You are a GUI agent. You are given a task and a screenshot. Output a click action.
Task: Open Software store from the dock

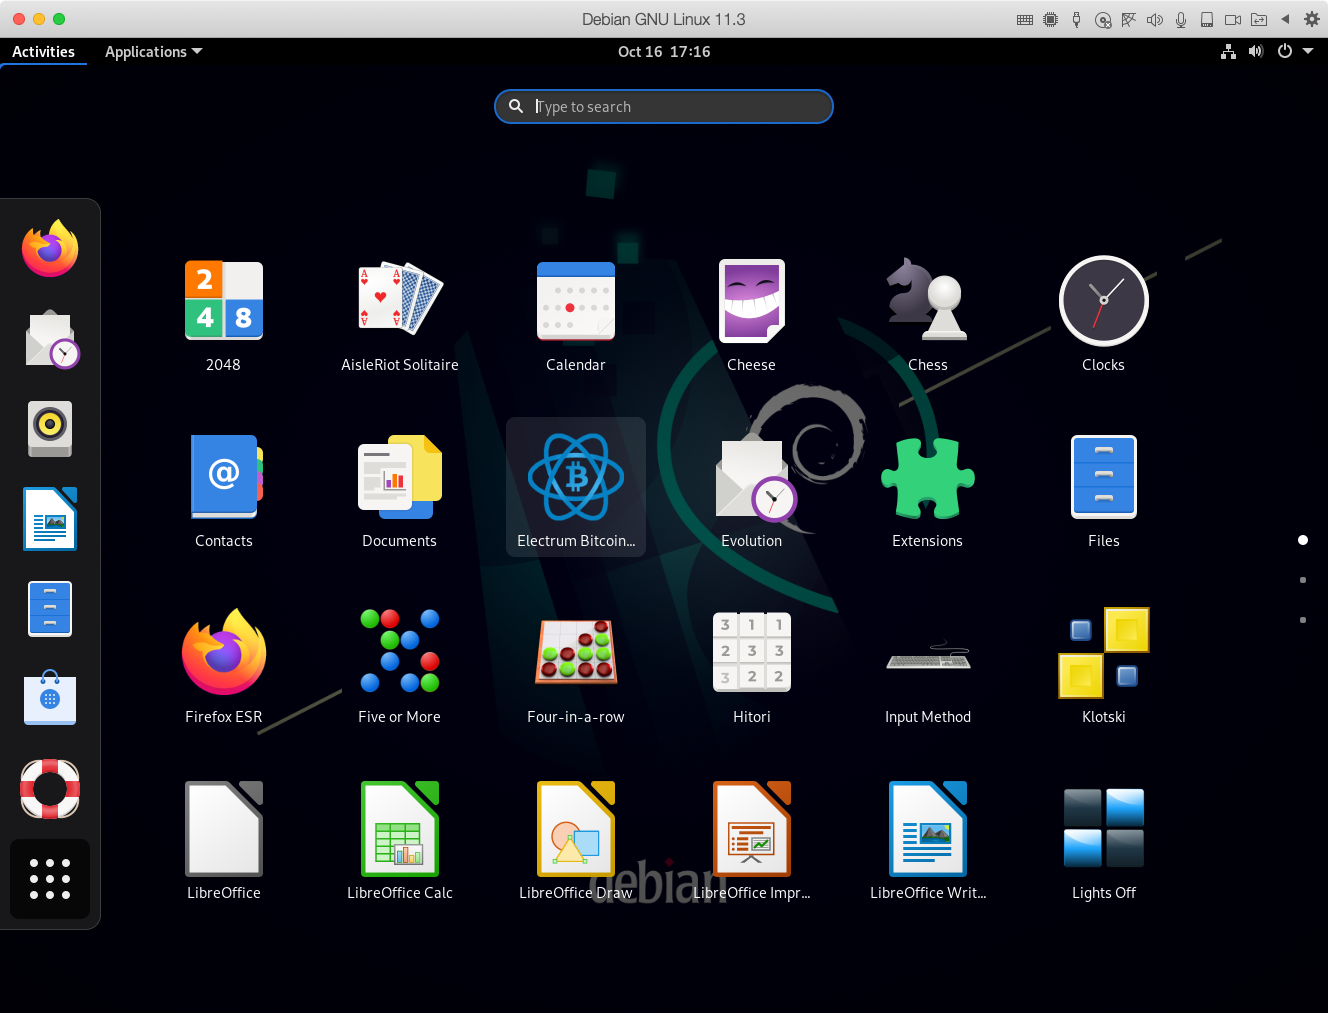(50, 699)
